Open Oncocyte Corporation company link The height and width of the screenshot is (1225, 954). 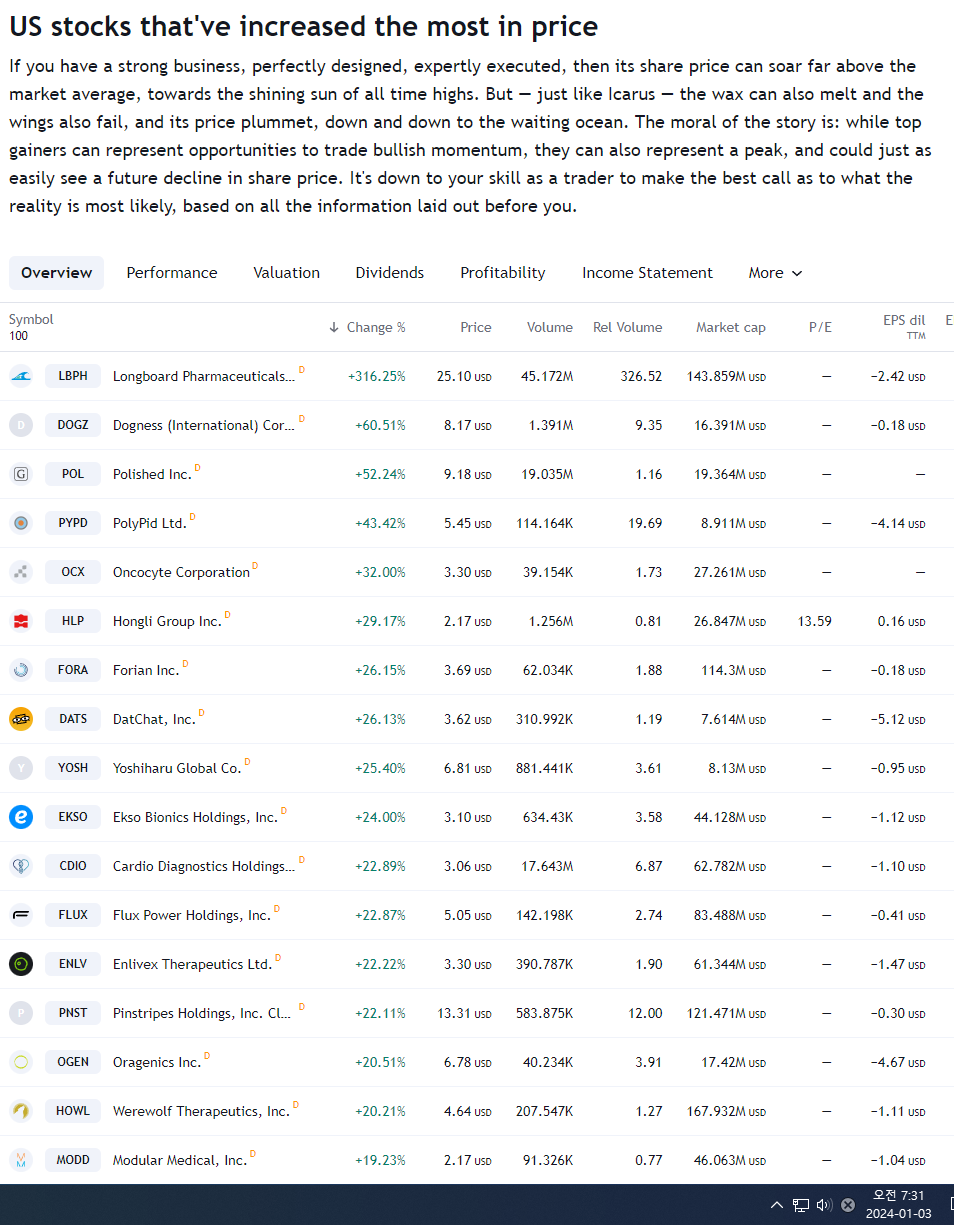181,573
